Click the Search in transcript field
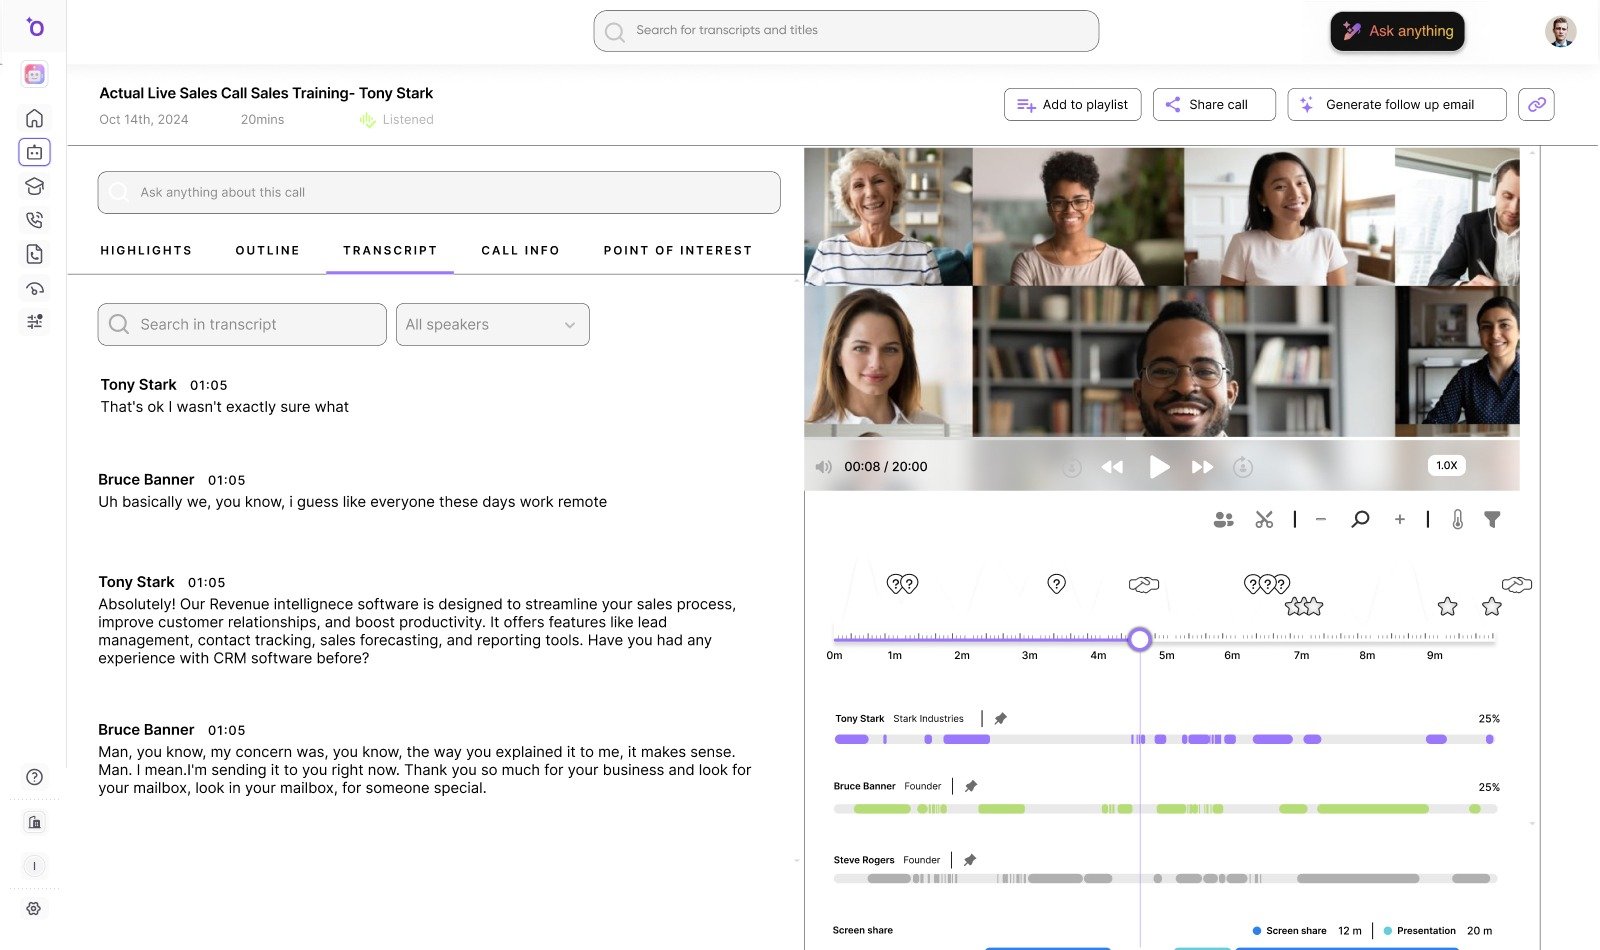The height and width of the screenshot is (950, 1600). click(242, 324)
